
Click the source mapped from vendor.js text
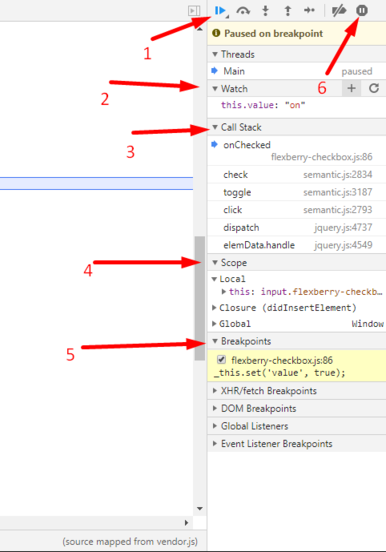coord(130,541)
